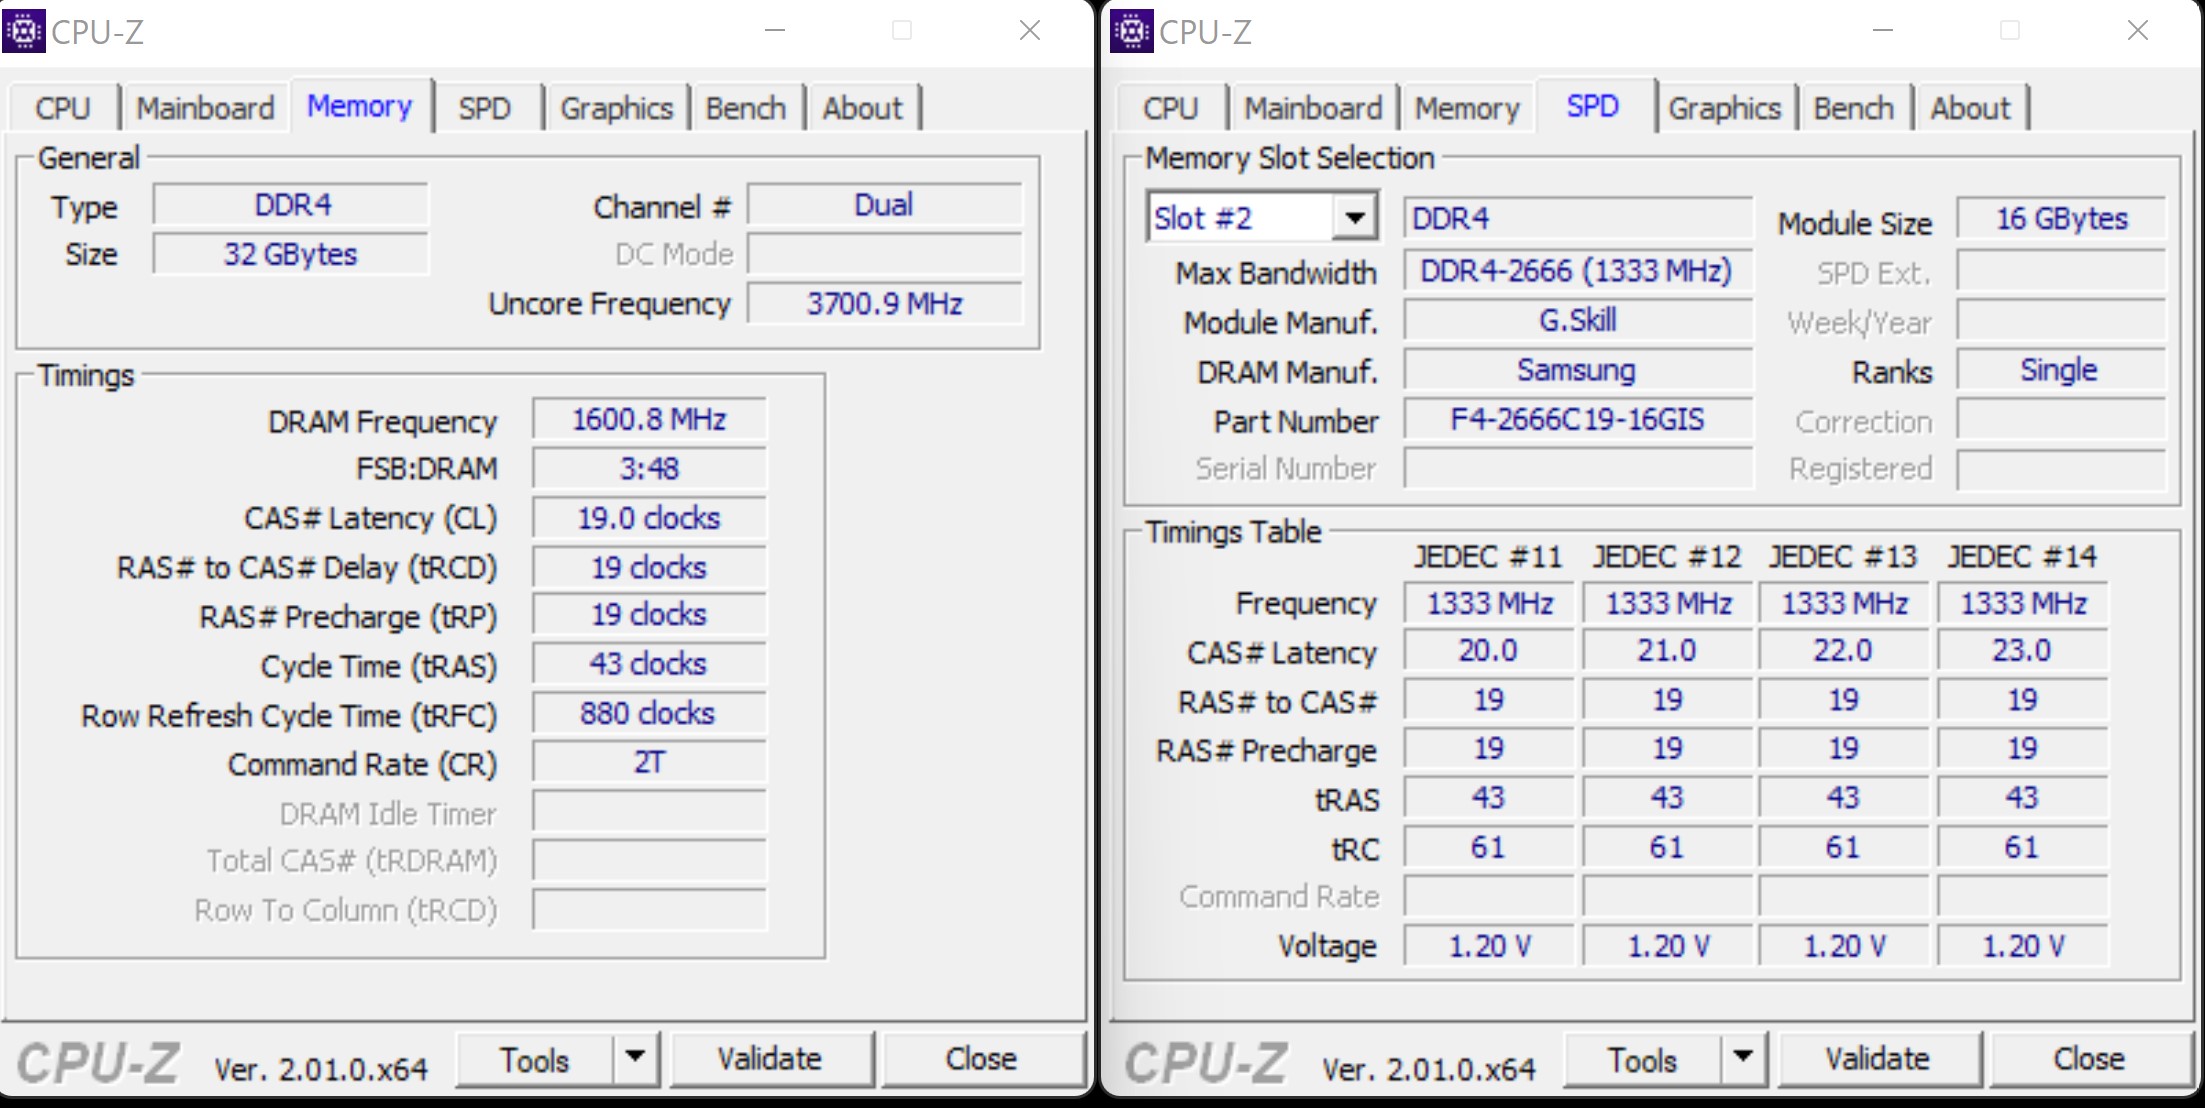Click CPU-Z app icon in left window
This screenshot has height=1108, width=2205.
pyautogui.click(x=24, y=31)
